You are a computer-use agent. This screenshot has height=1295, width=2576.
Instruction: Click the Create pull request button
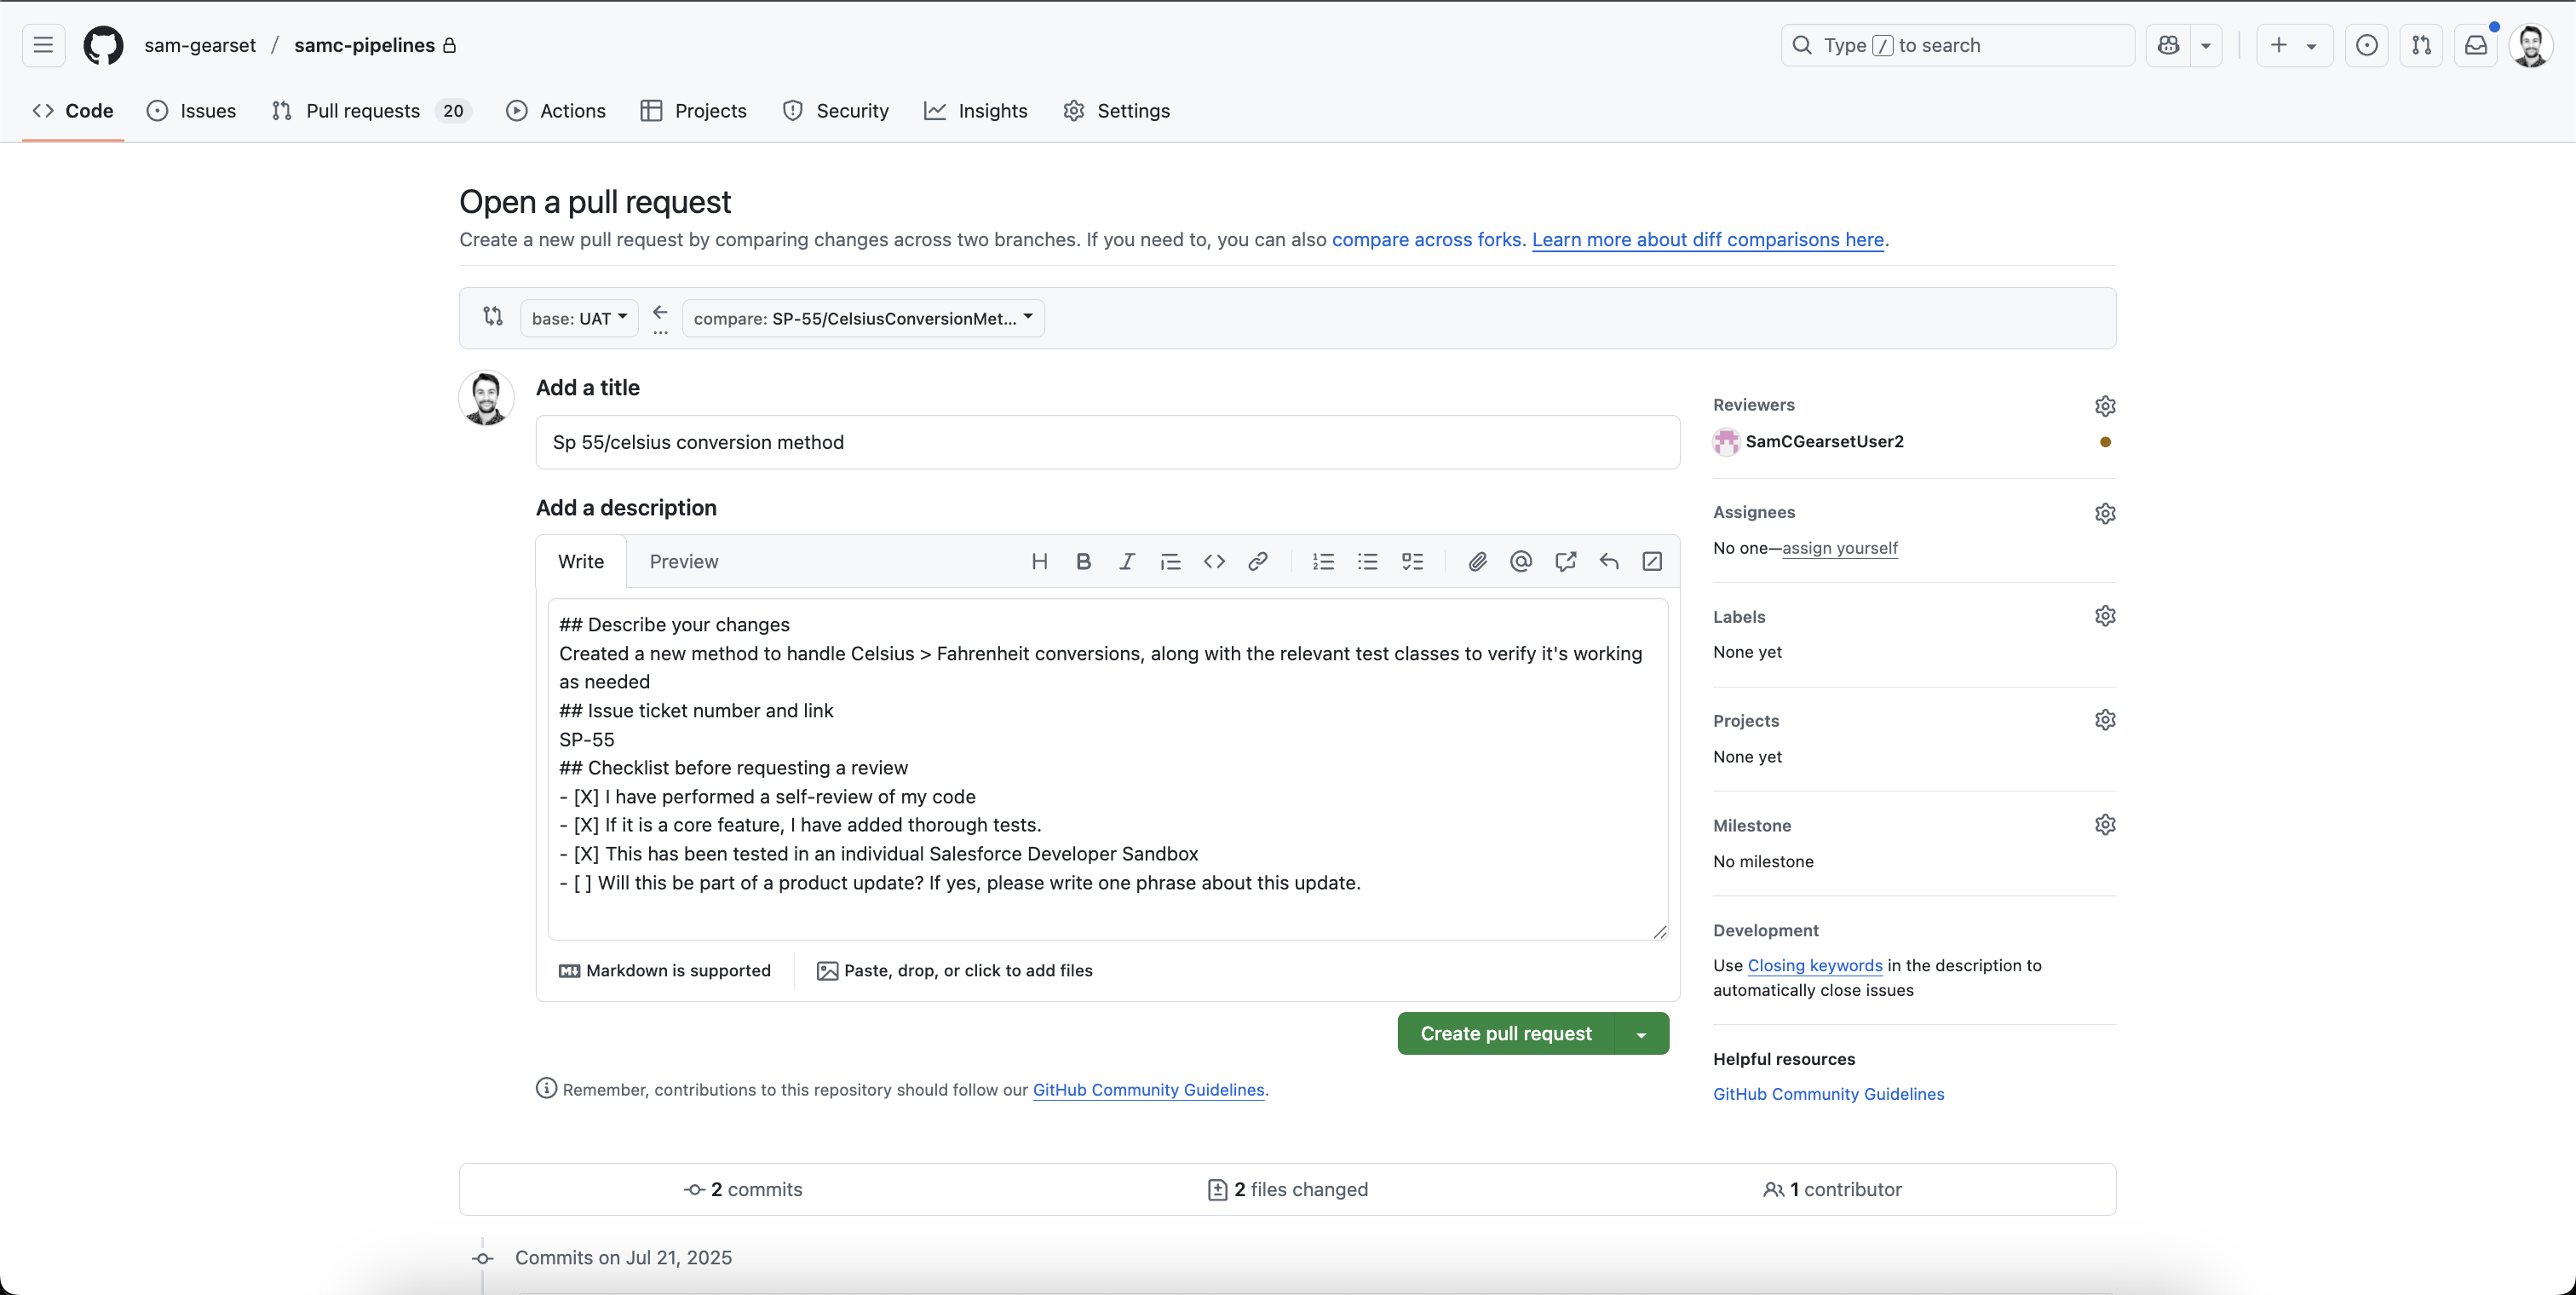coord(1505,1034)
